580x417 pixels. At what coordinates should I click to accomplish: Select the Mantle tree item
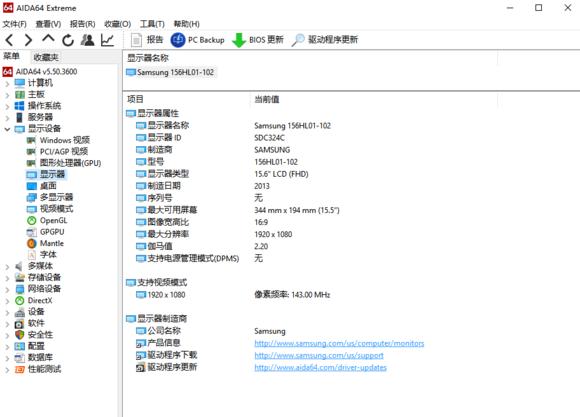pyautogui.click(x=45, y=243)
